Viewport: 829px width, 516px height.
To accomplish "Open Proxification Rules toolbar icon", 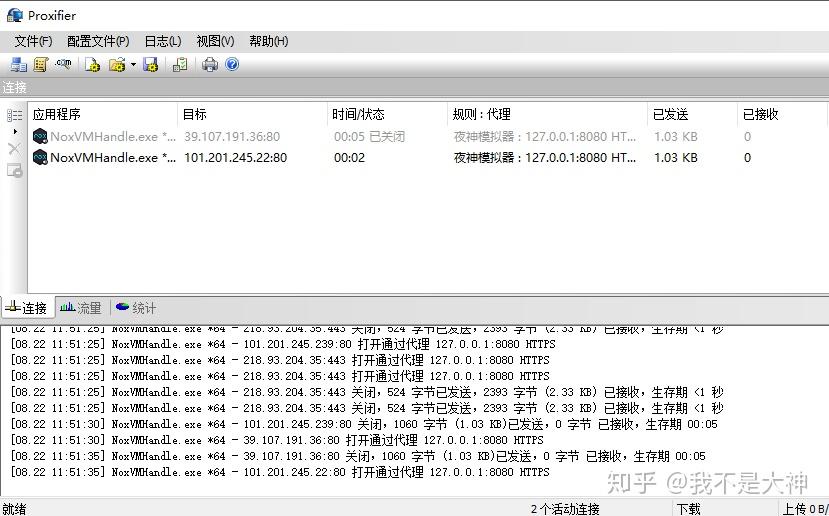I will [41, 64].
